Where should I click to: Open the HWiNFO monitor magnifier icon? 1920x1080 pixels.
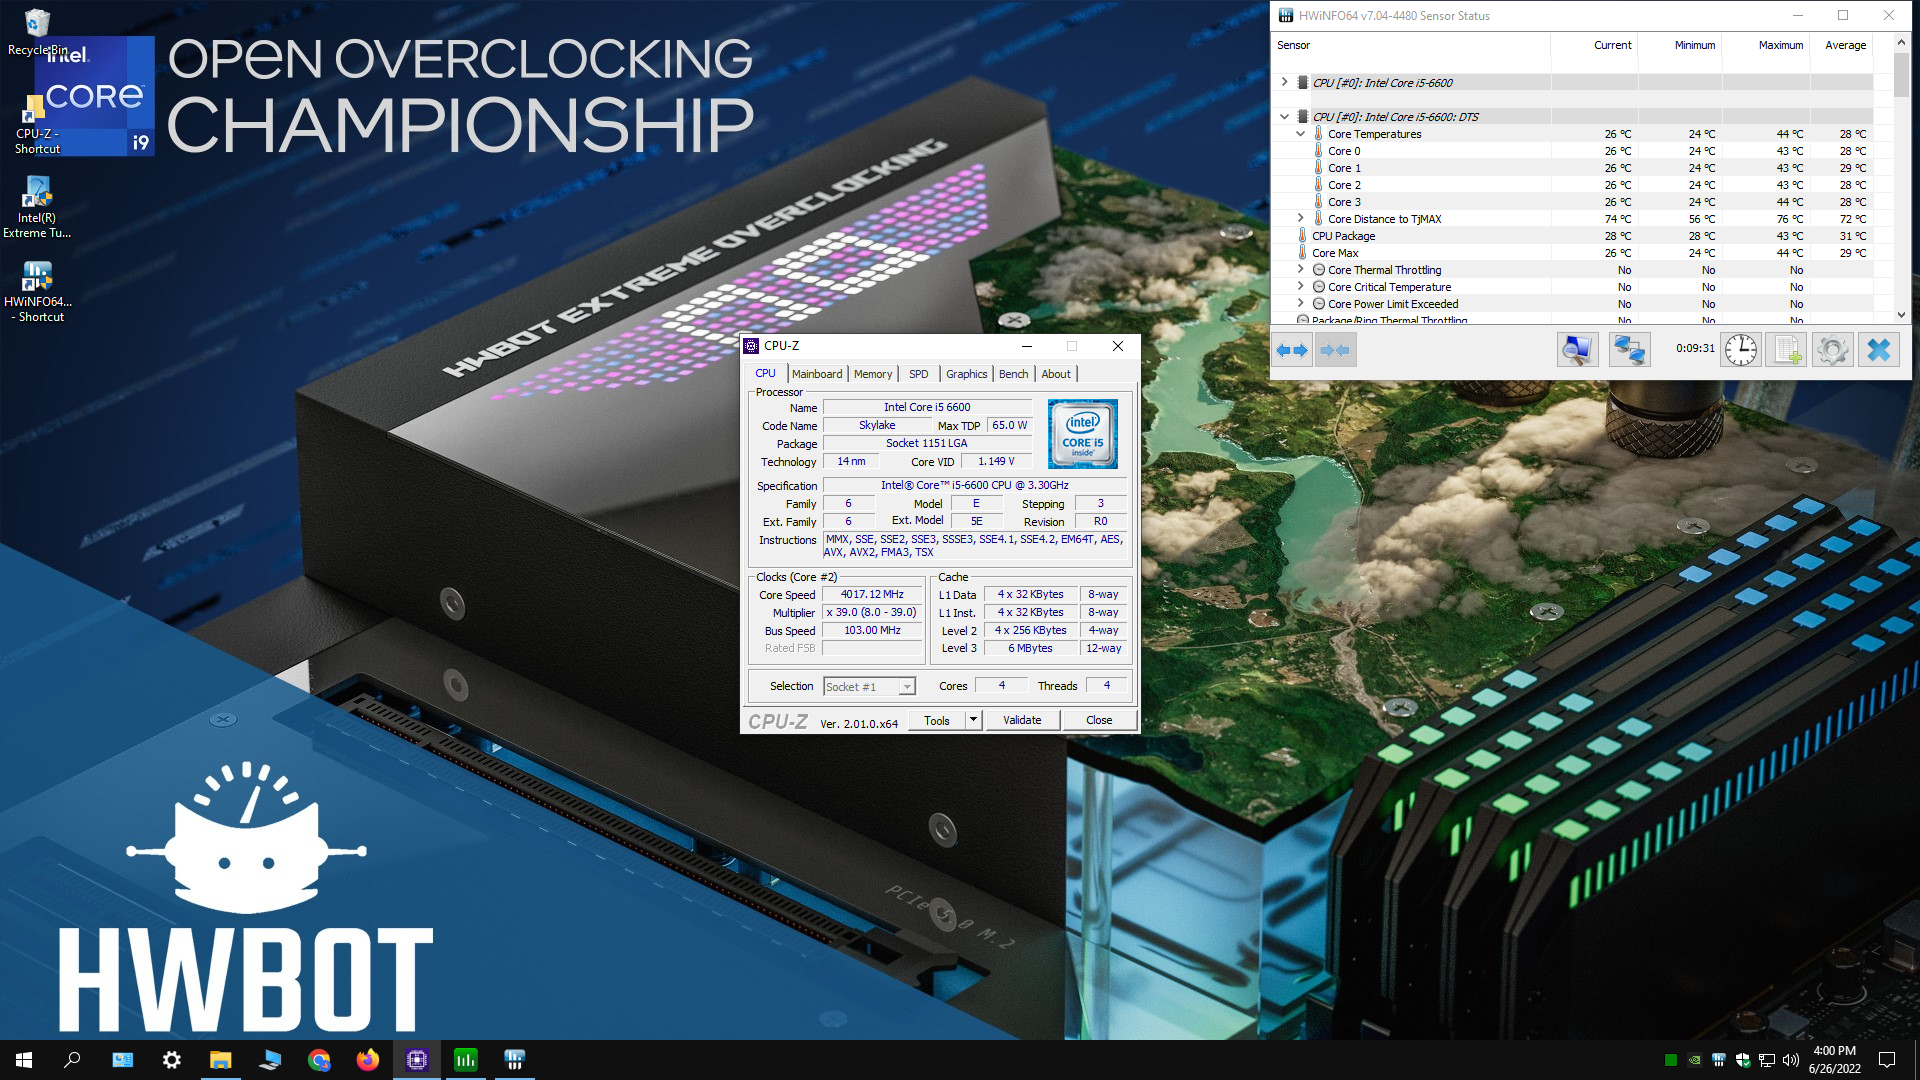[x=1577, y=350]
